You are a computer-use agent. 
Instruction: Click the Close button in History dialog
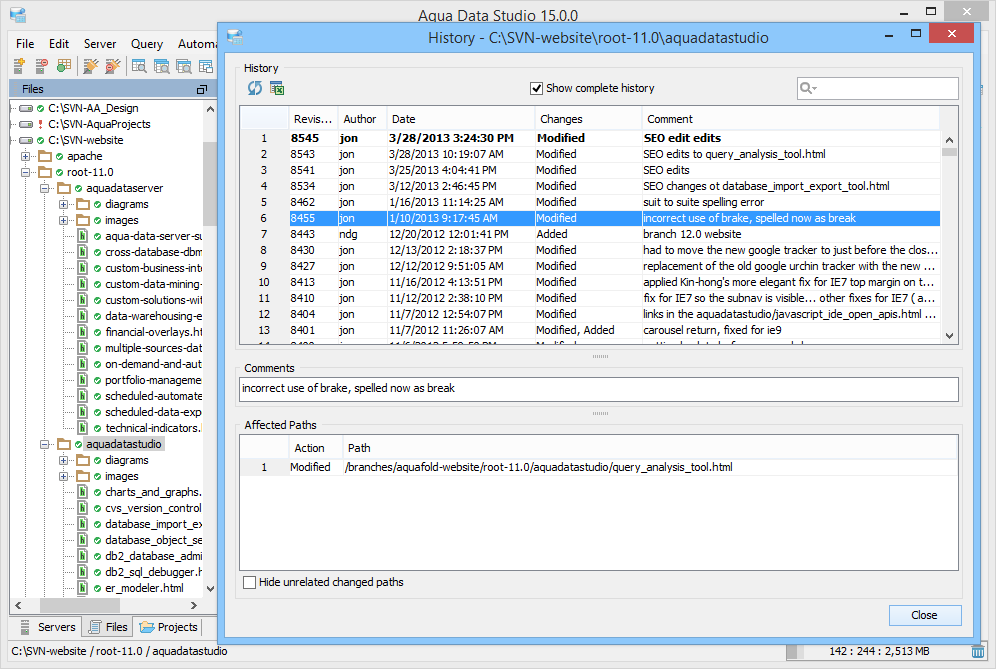[924, 615]
